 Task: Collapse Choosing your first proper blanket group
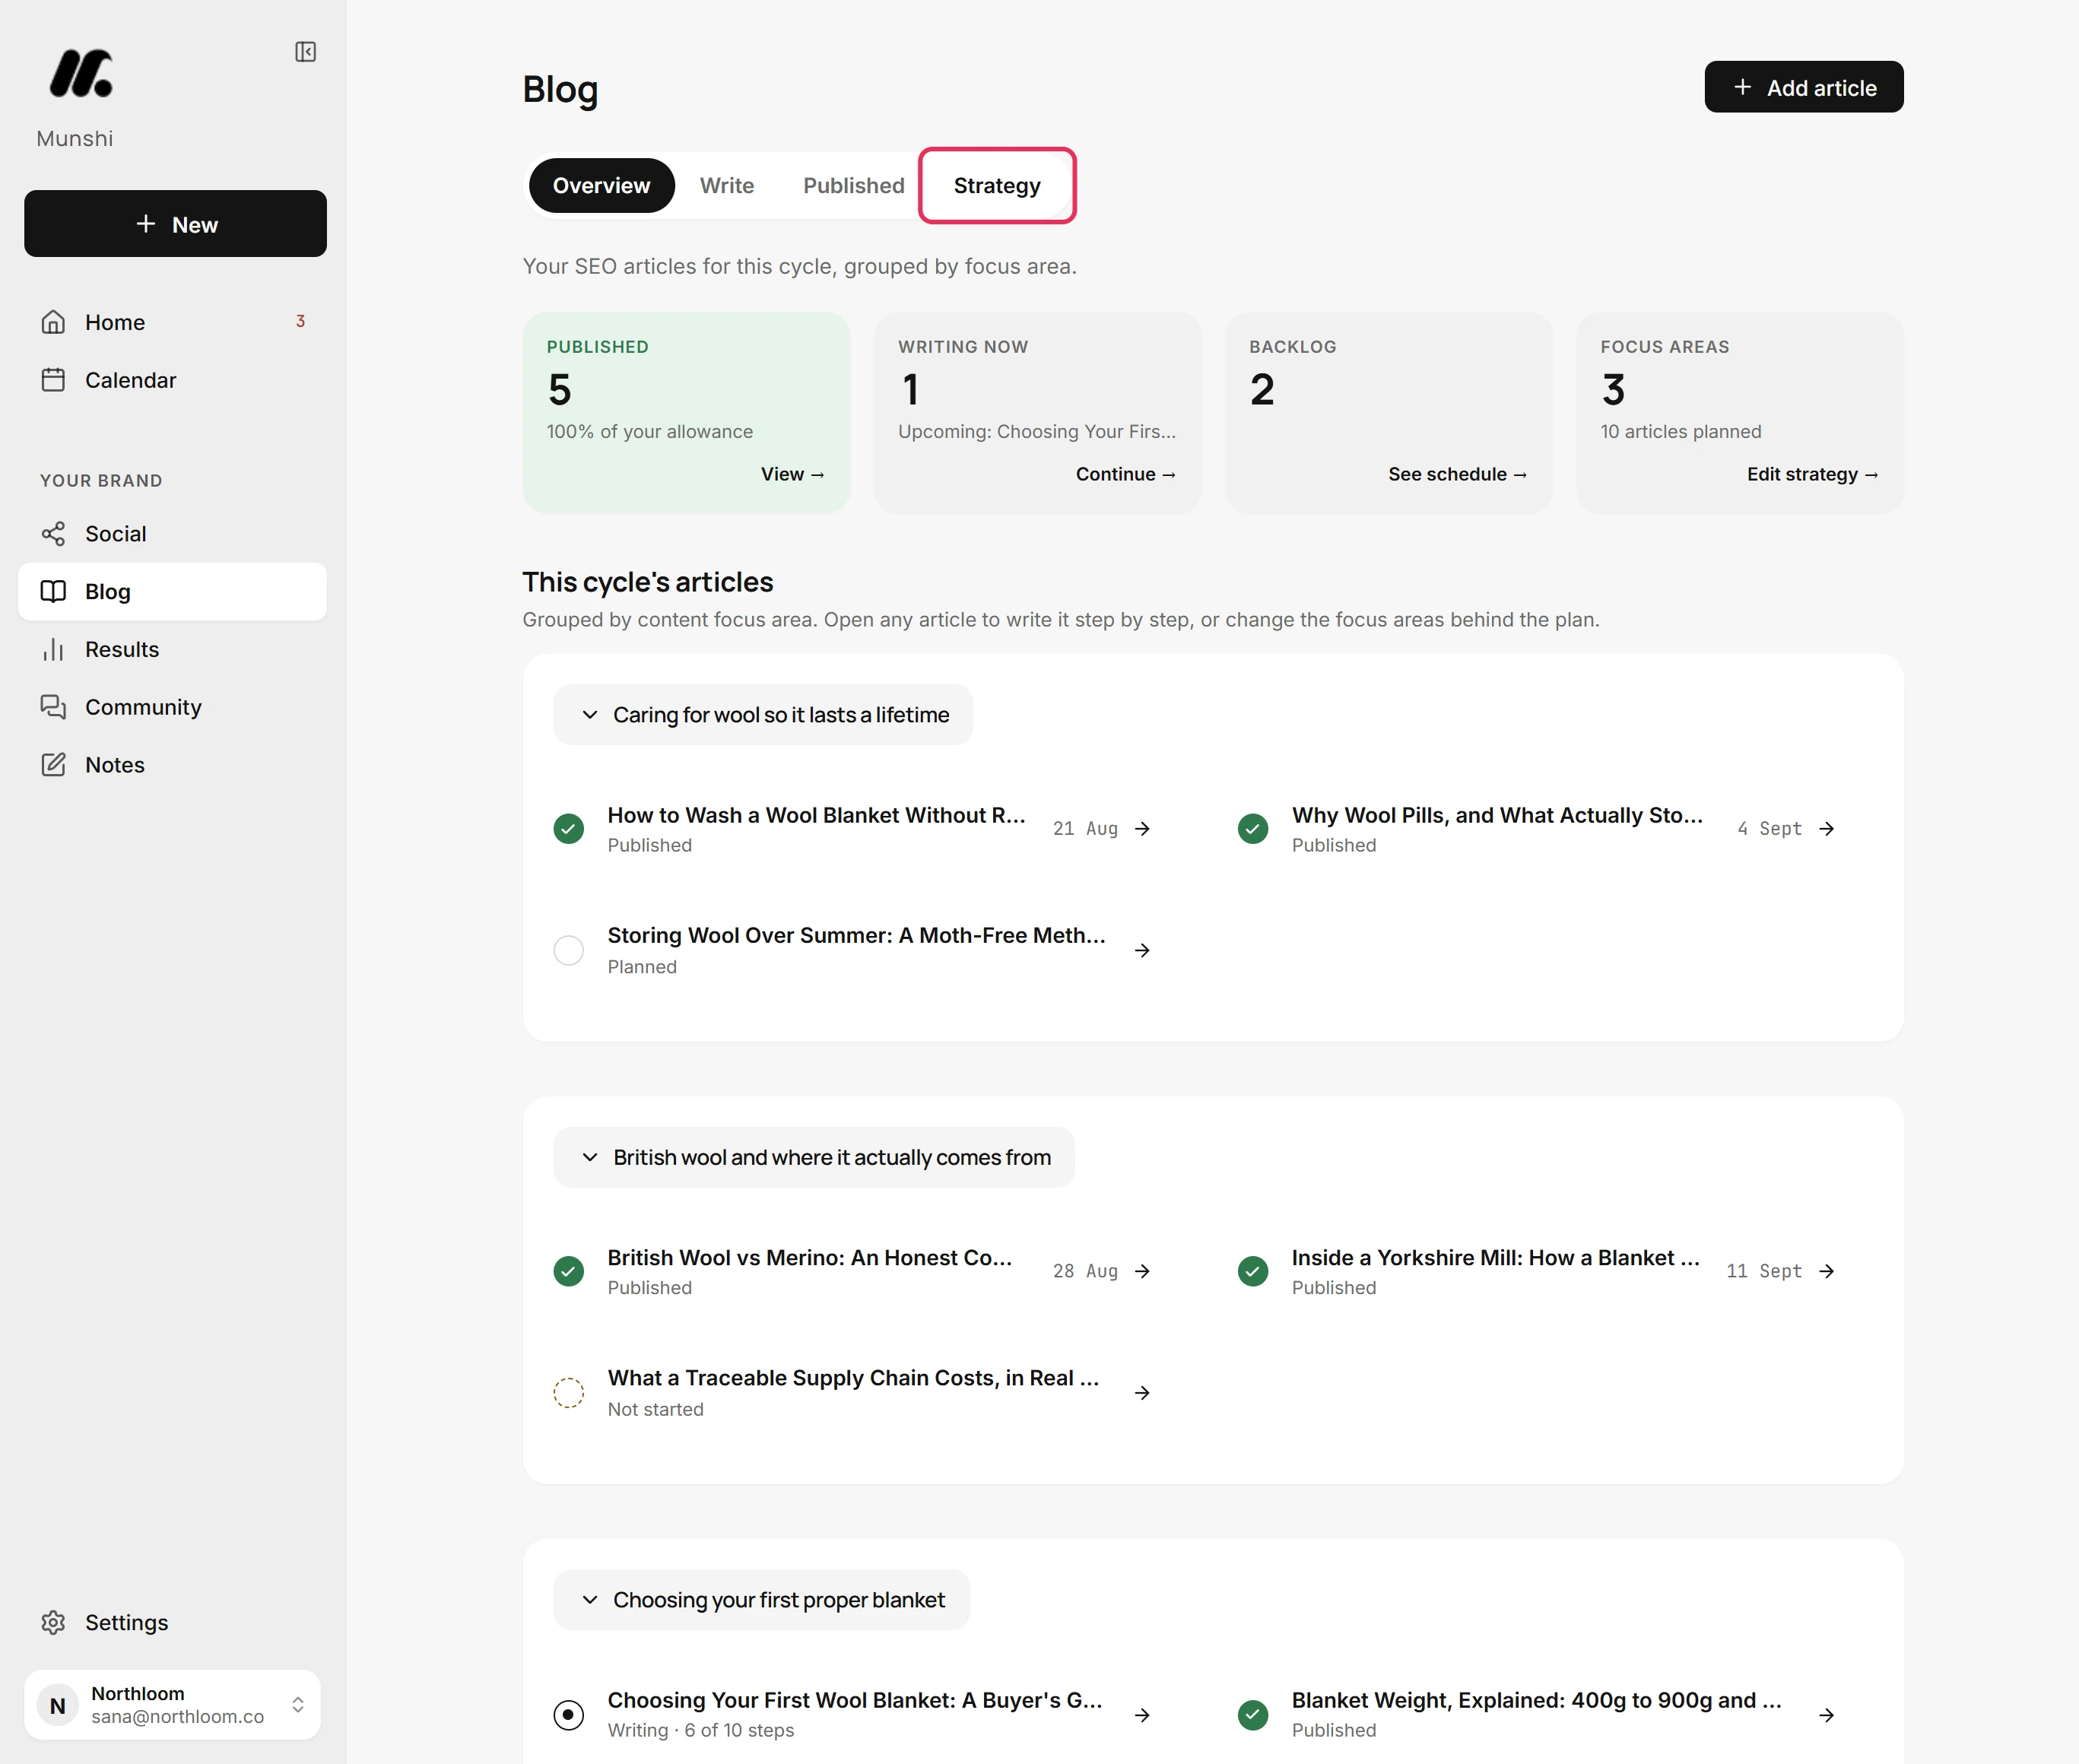761,1600
